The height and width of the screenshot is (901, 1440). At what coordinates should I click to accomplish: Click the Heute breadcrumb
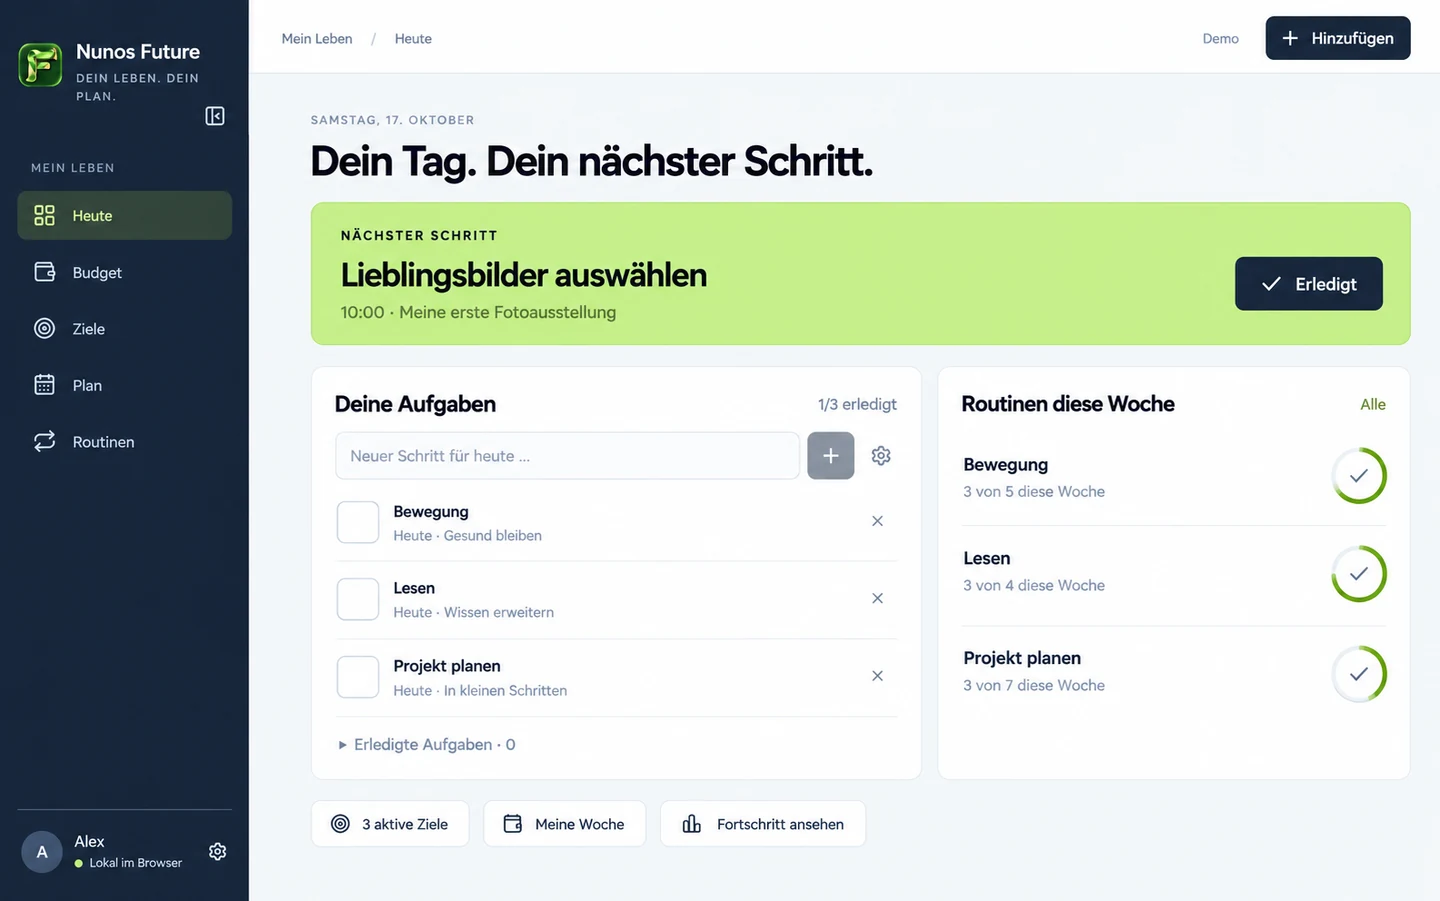point(413,39)
